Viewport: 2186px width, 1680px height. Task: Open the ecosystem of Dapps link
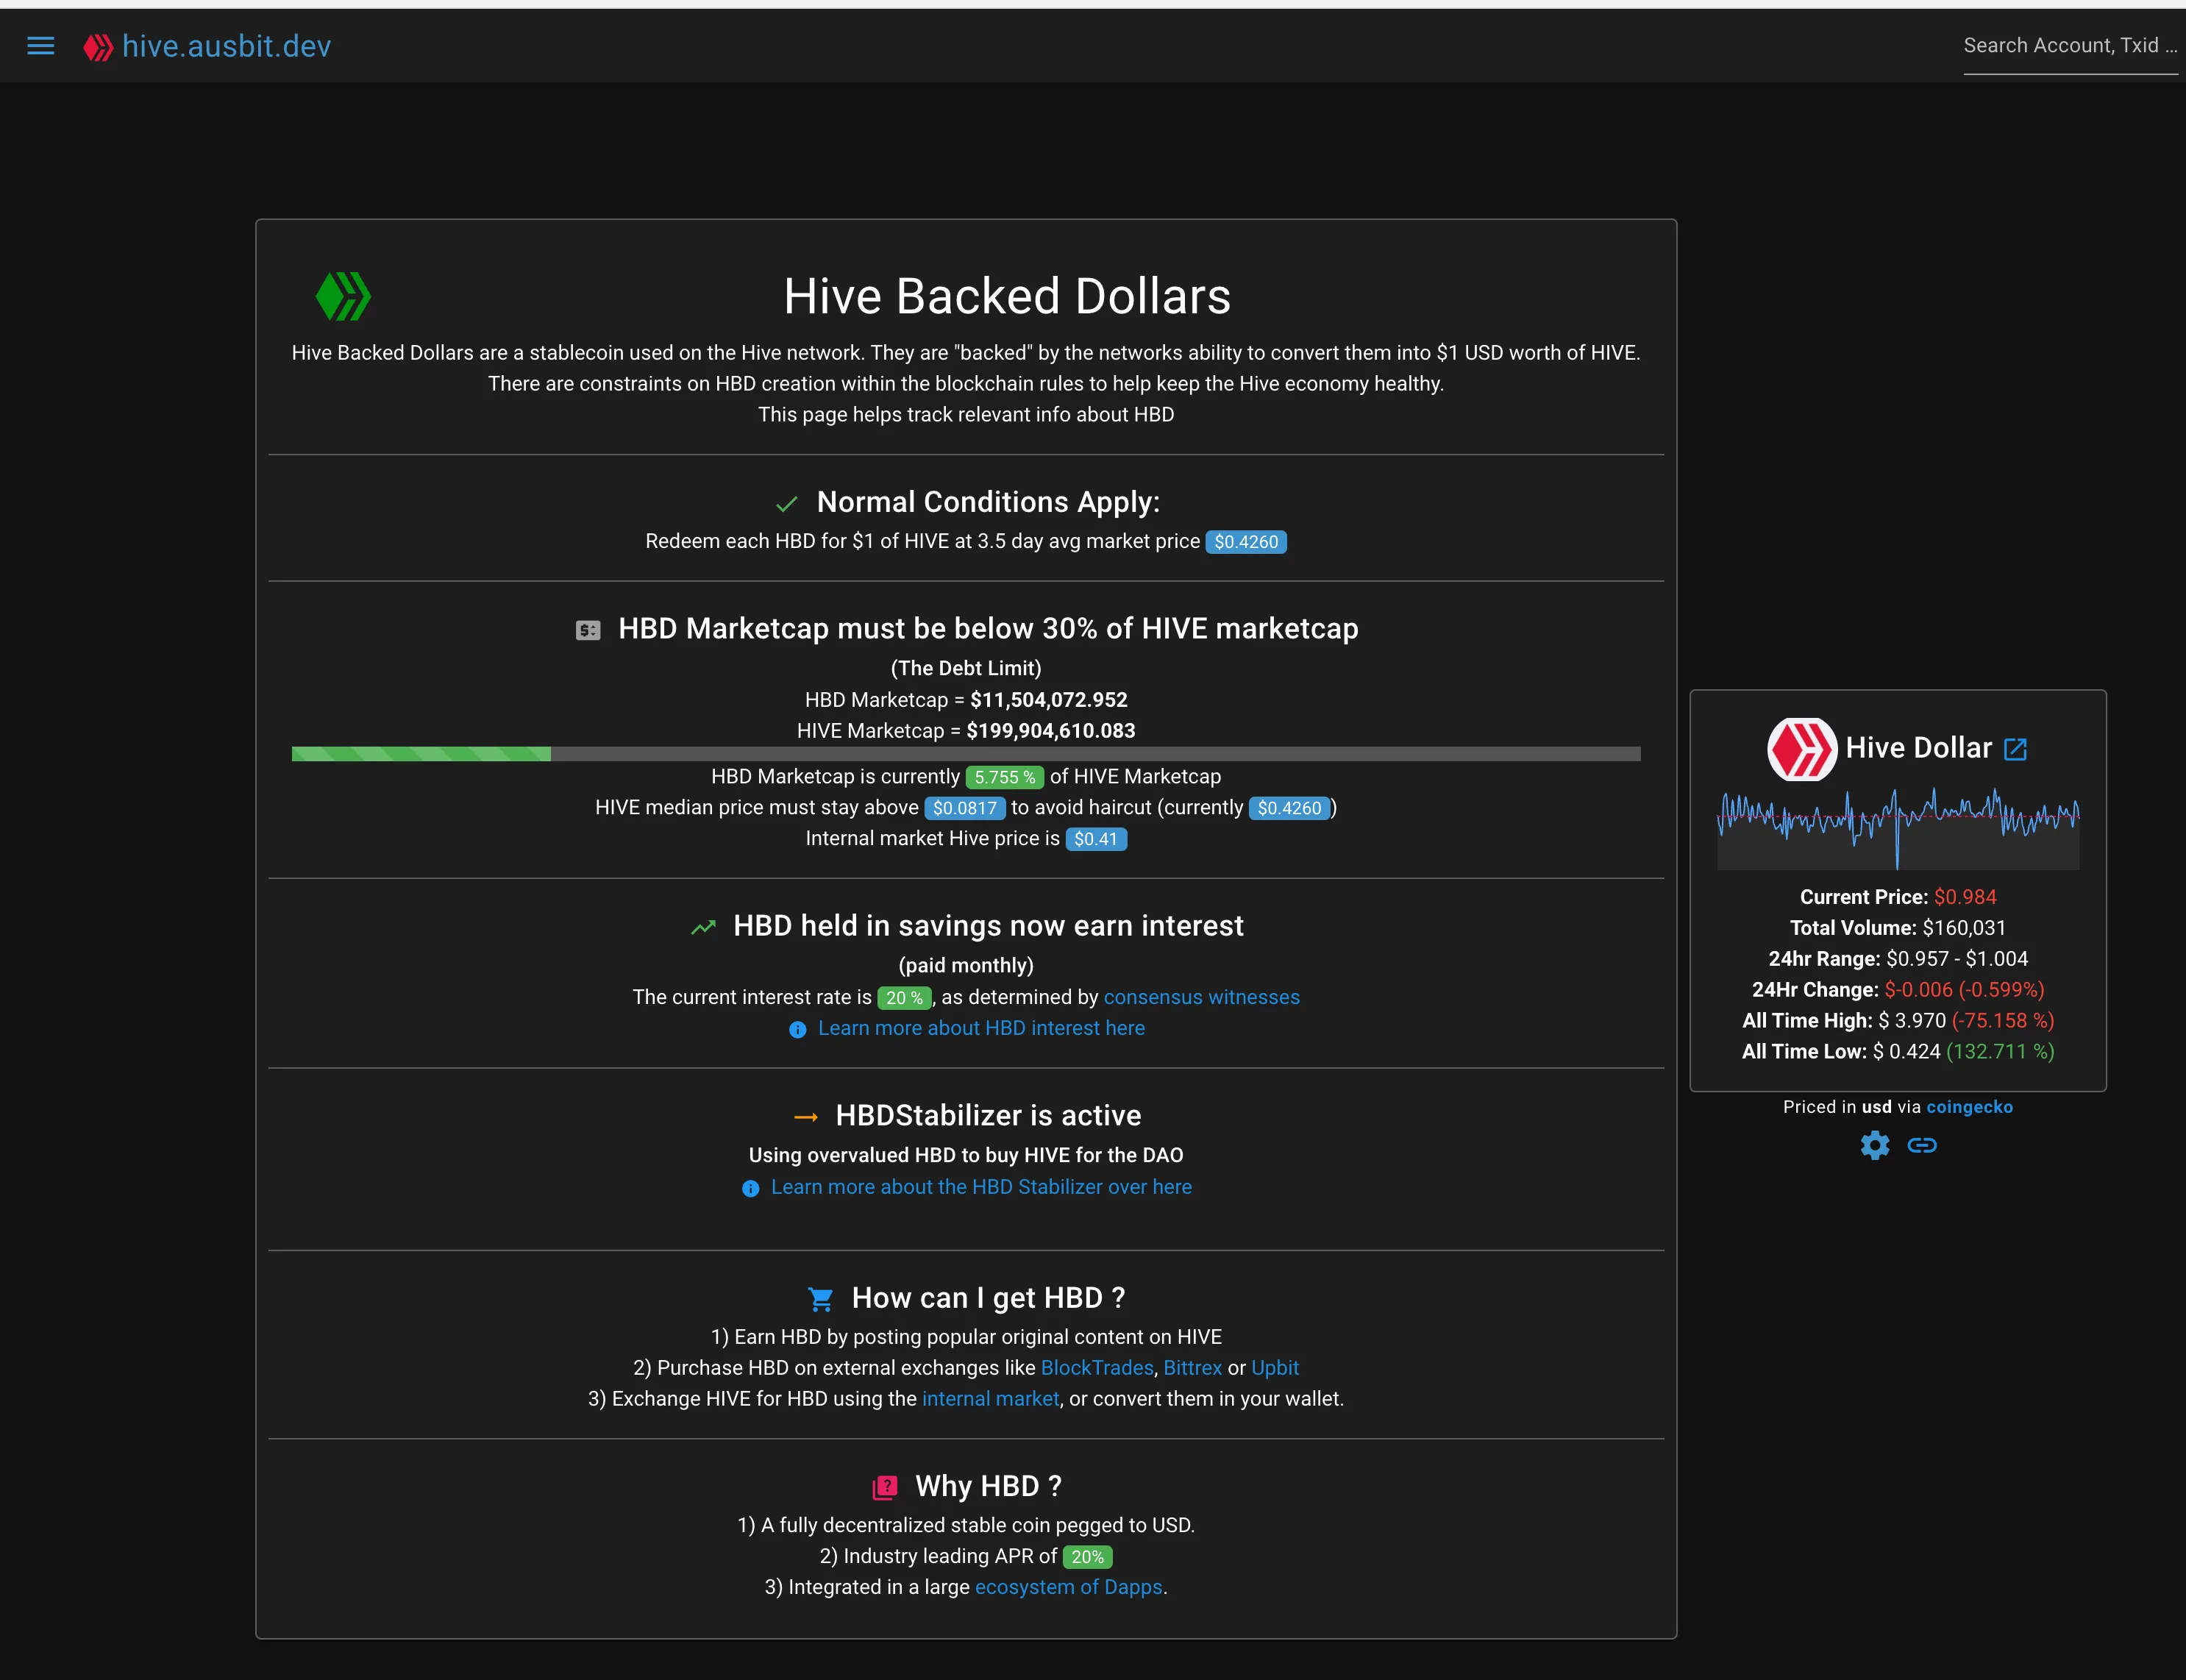(x=1068, y=1587)
